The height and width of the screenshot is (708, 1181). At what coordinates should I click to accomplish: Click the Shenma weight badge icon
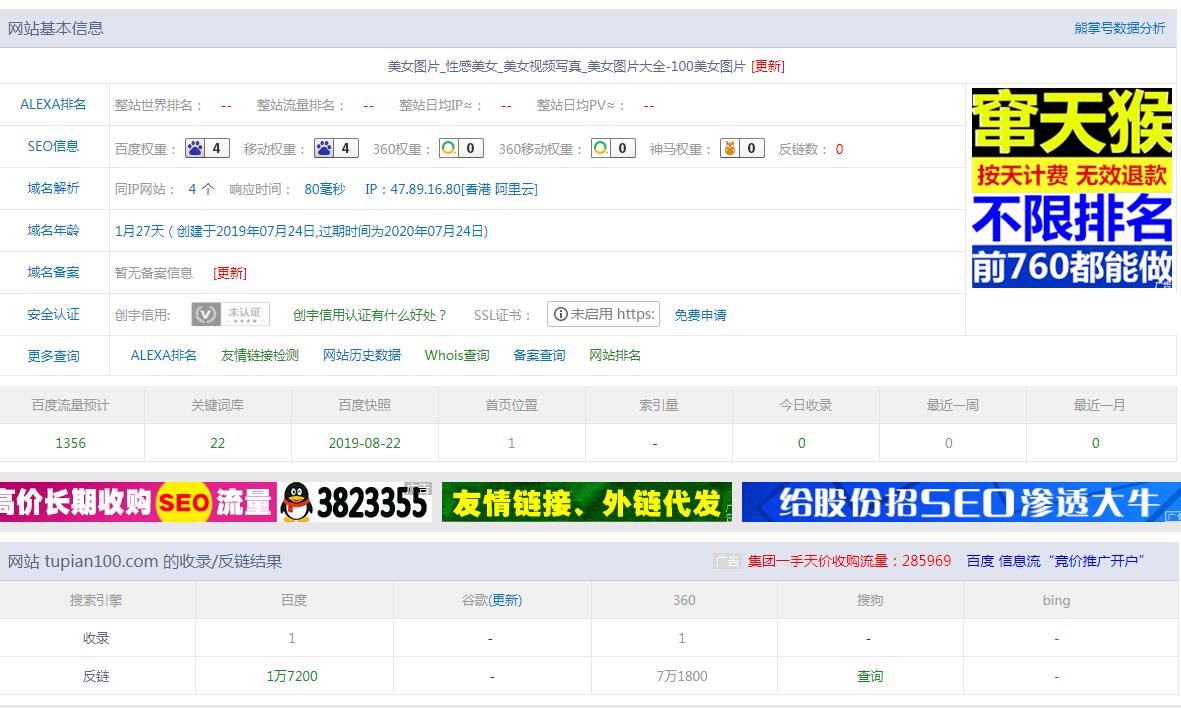click(x=743, y=148)
